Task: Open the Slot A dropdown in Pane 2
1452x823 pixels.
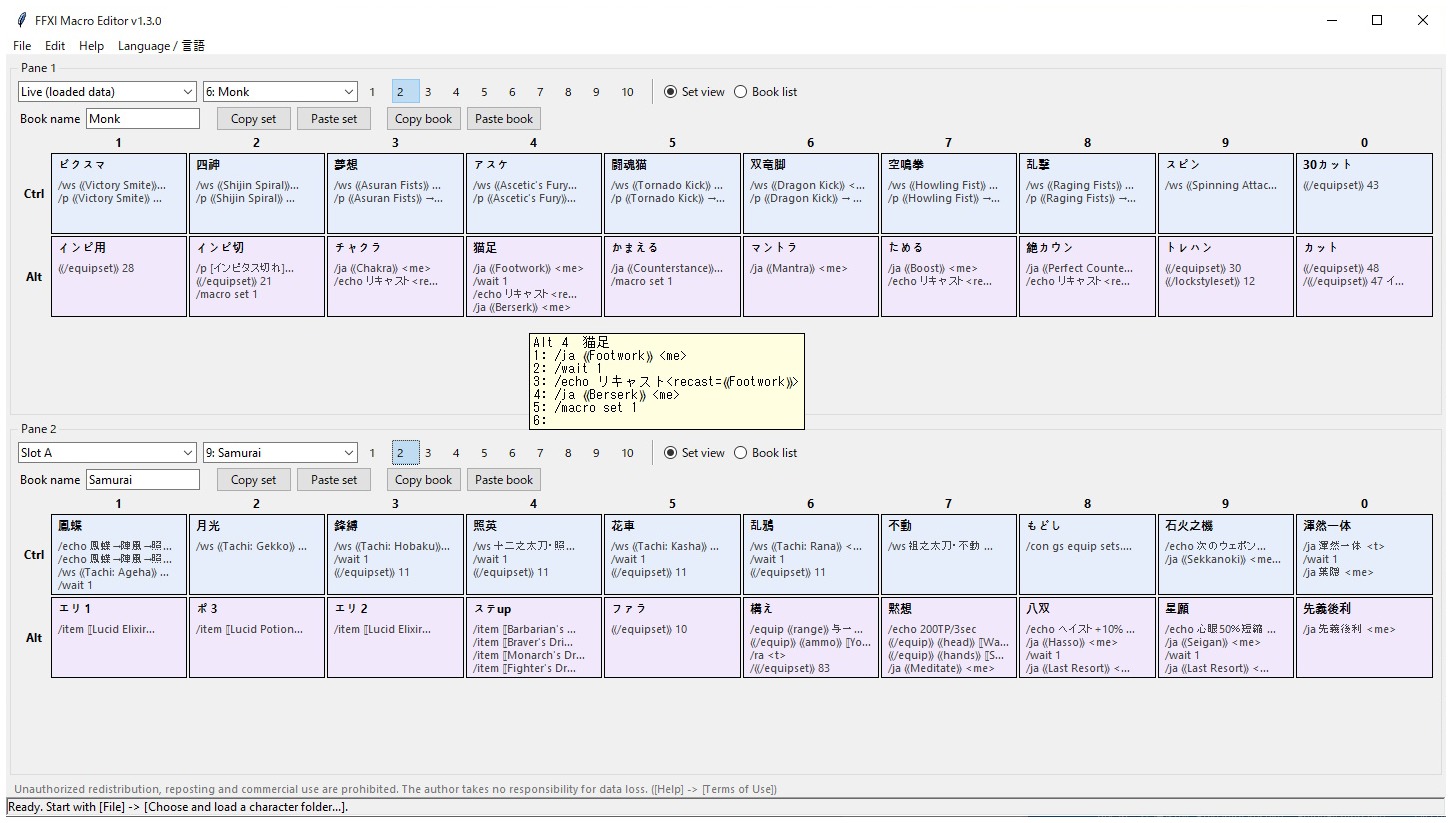Action: click(107, 453)
